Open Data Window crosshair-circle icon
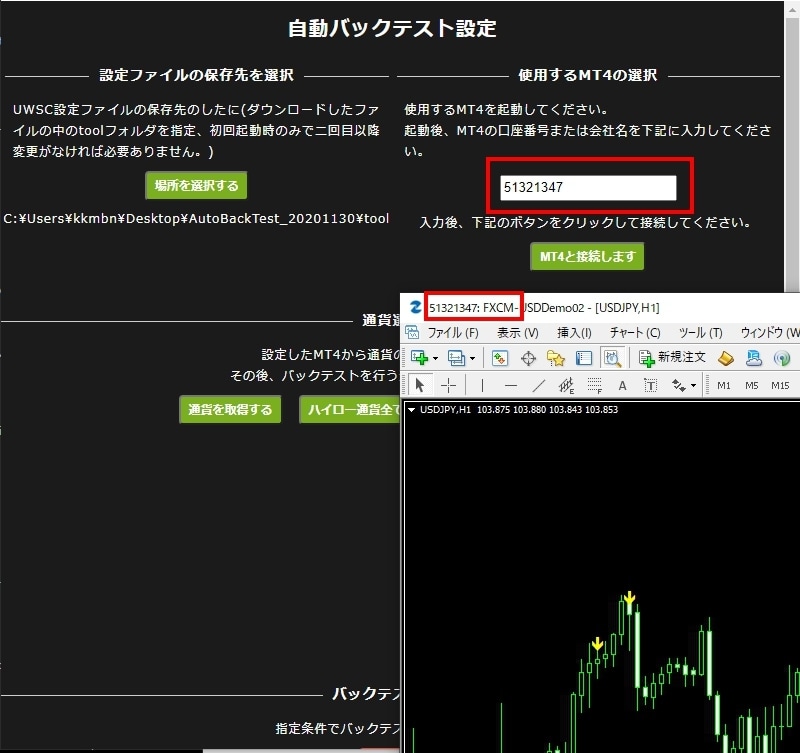 coord(528,359)
